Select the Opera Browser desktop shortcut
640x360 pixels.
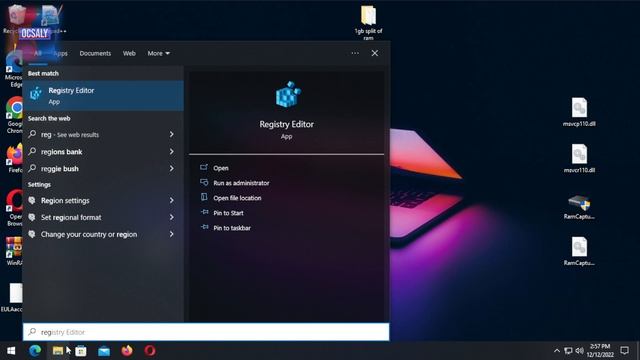[x=15, y=207]
